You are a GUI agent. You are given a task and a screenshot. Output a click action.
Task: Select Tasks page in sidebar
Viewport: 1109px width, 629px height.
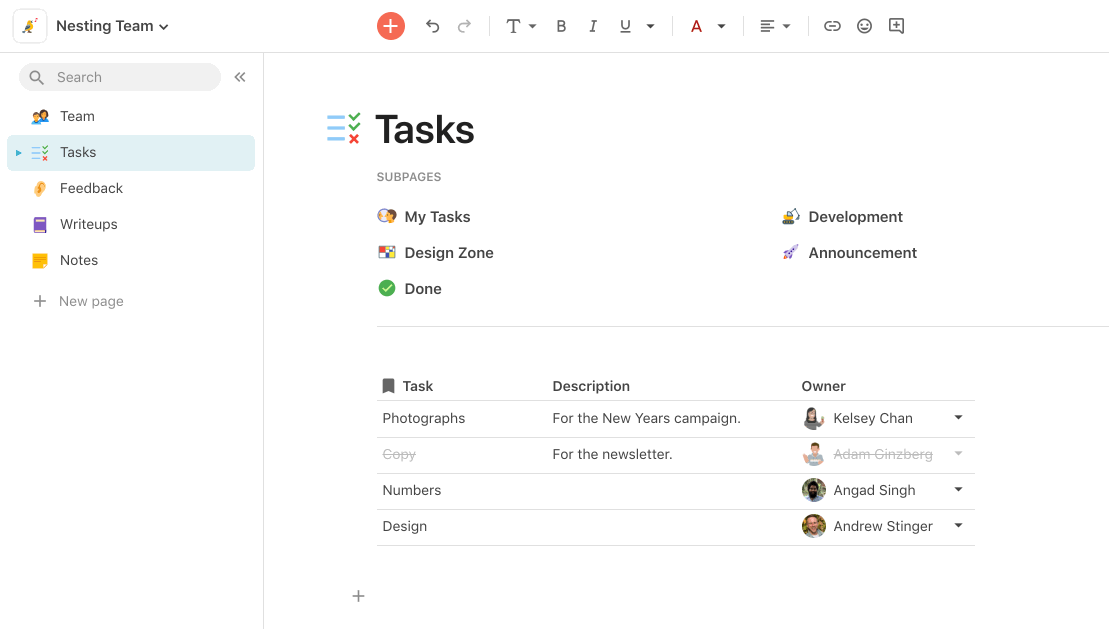131,153
